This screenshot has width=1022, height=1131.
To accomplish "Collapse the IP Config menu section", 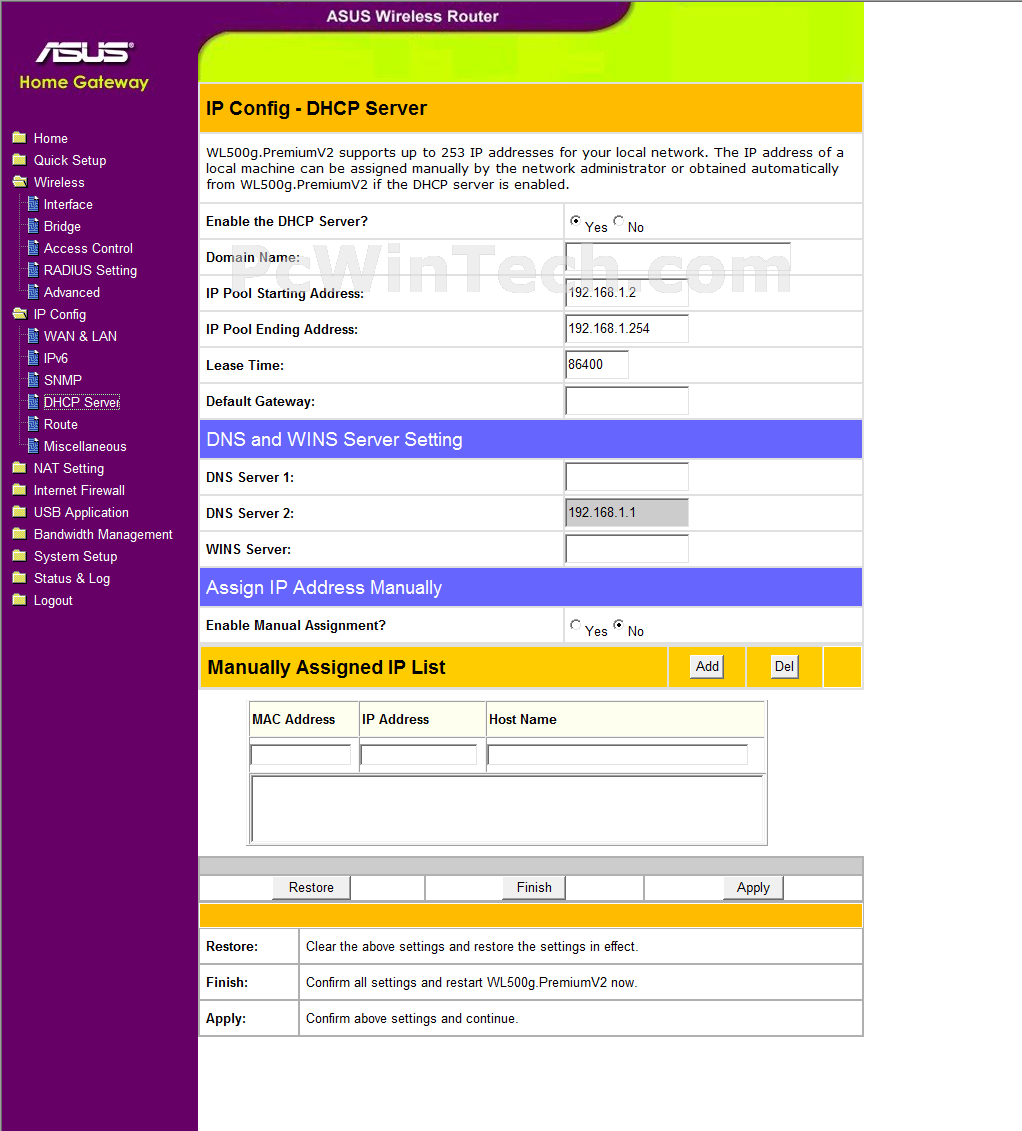I will coord(60,314).
